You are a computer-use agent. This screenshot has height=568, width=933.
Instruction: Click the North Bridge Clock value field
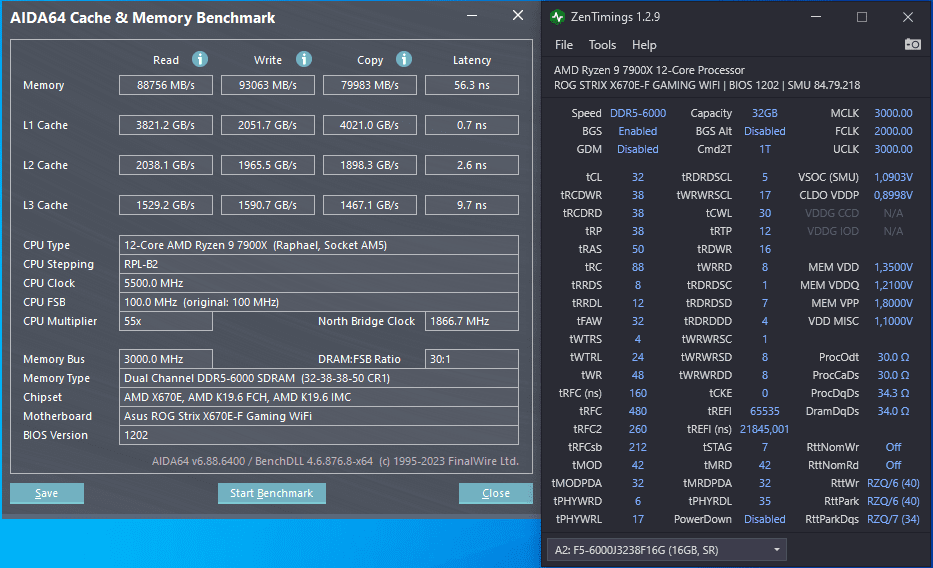click(472, 321)
